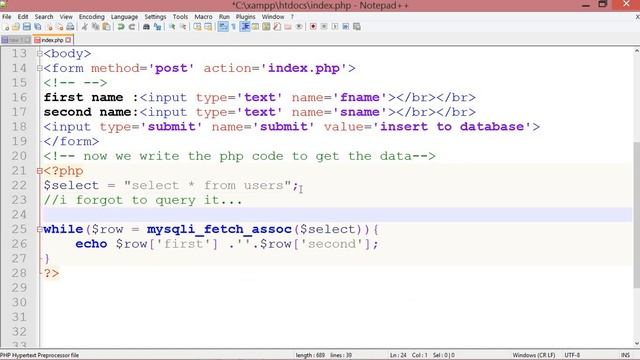Open the User Defined Language icon
The width and height of the screenshot is (640, 360).
click(256, 27)
